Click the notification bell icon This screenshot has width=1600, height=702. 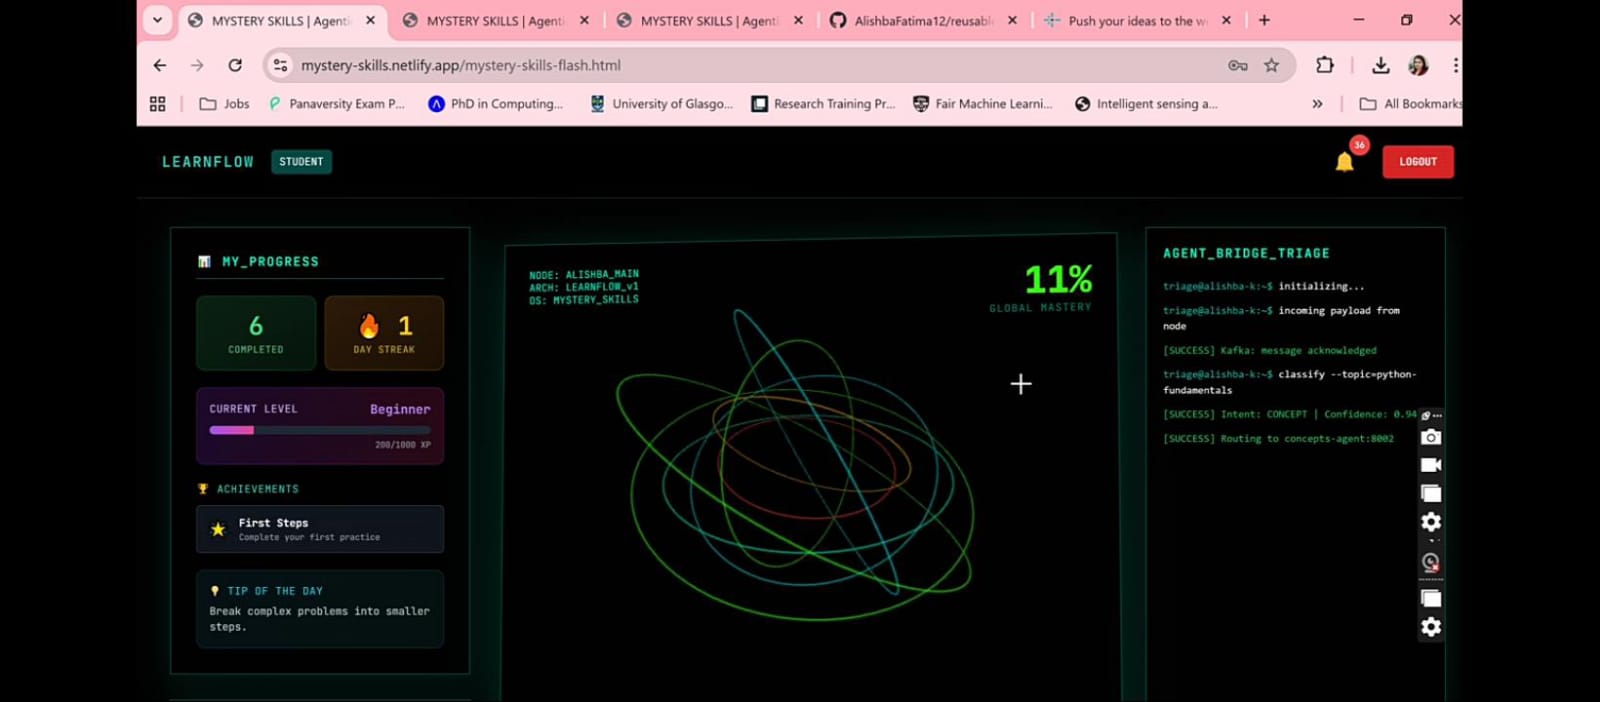(1344, 162)
